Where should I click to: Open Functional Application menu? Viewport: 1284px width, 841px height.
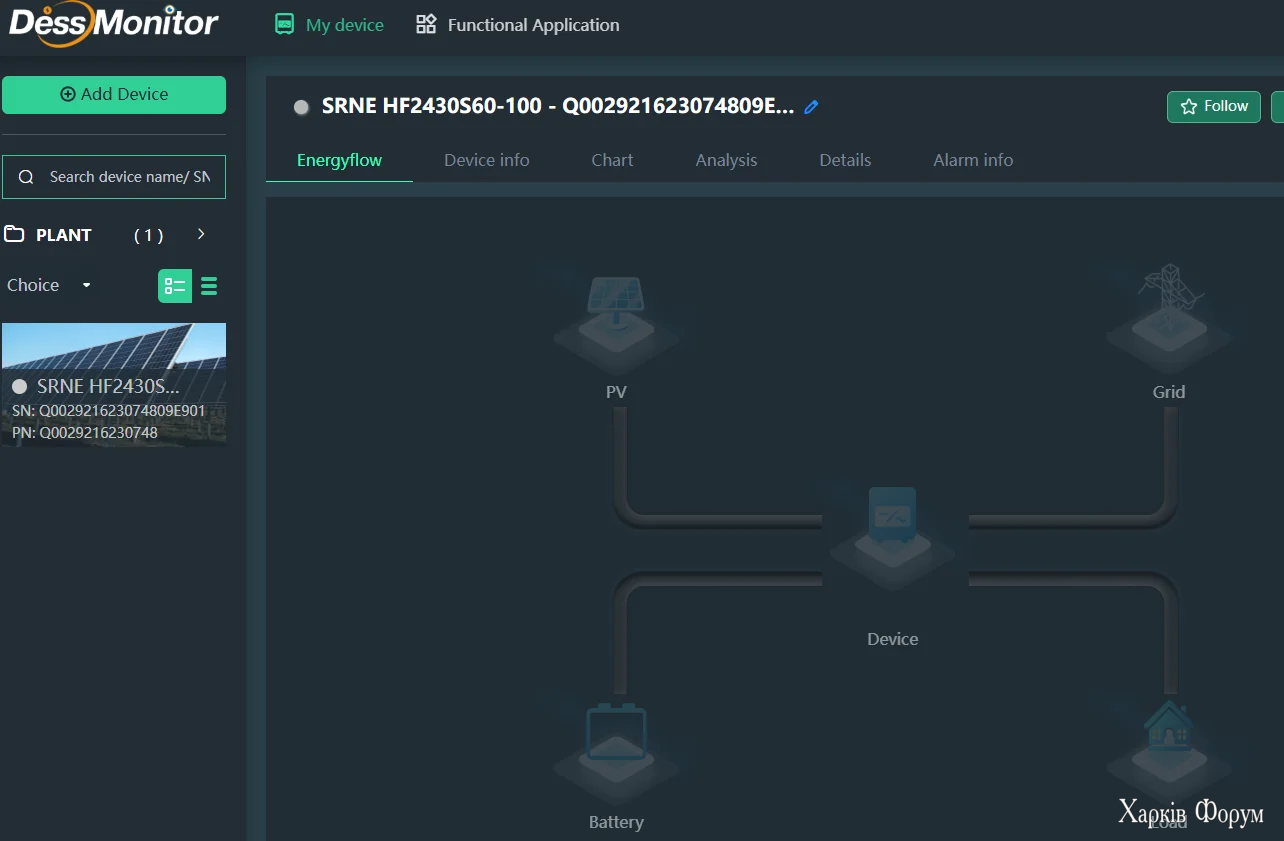[x=518, y=25]
